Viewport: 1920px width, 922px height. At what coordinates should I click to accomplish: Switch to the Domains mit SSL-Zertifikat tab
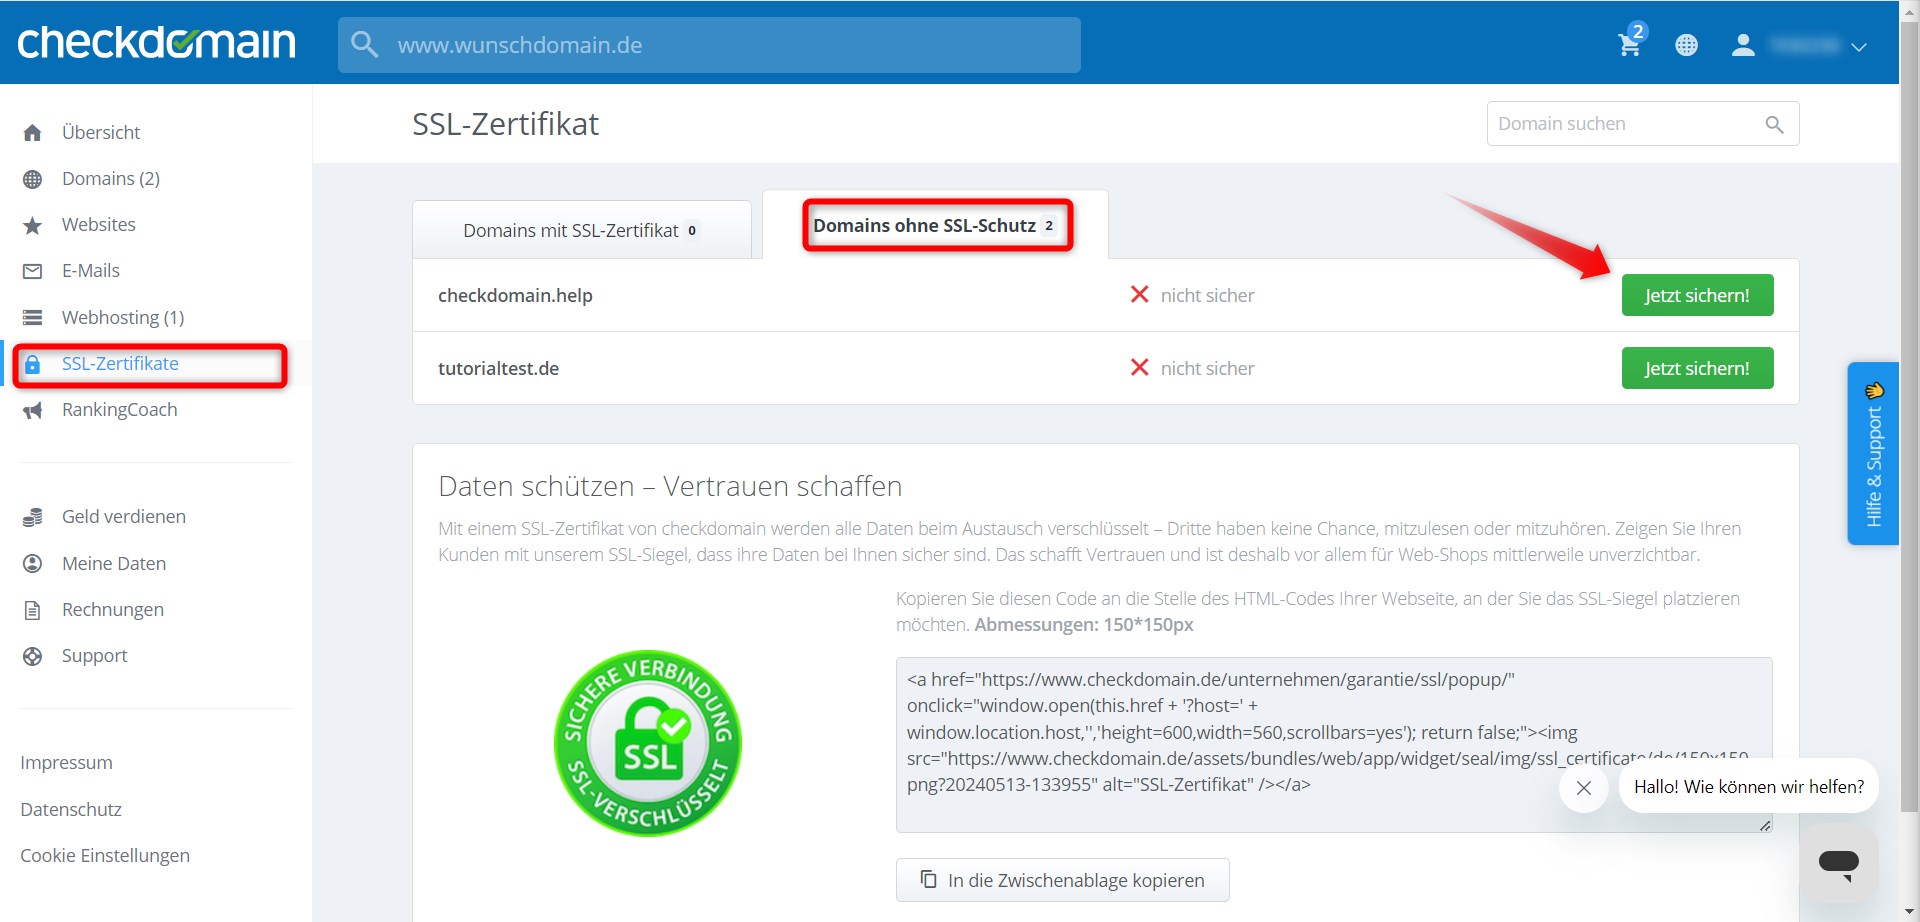pos(582,230)
